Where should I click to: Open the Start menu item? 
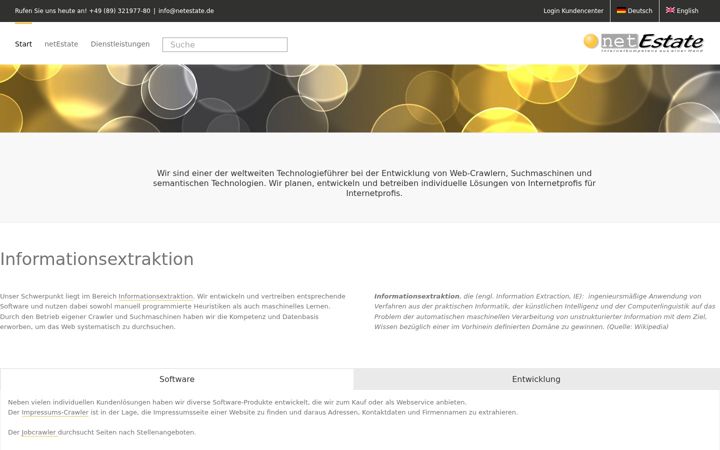(23, 44)
